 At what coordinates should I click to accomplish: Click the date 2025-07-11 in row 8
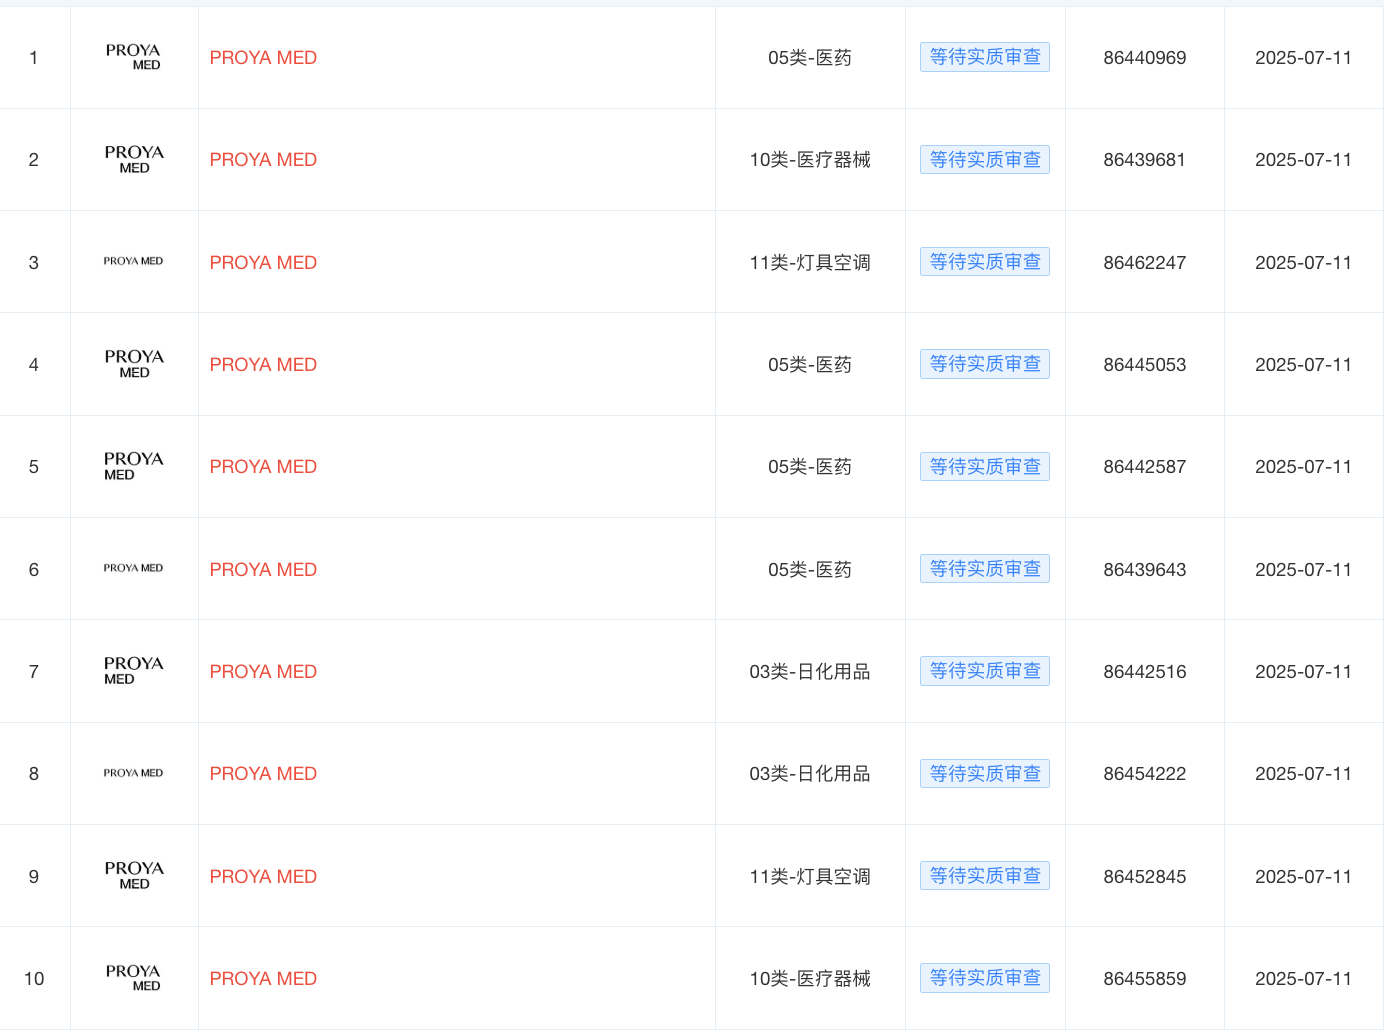(1303, 773)
